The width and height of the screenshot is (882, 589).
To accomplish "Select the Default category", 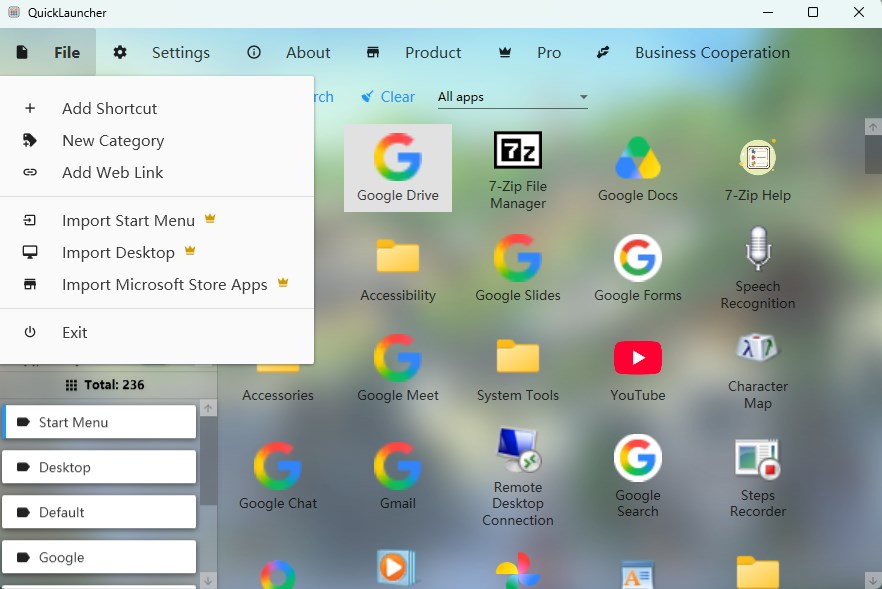I will tap(99, 512).
